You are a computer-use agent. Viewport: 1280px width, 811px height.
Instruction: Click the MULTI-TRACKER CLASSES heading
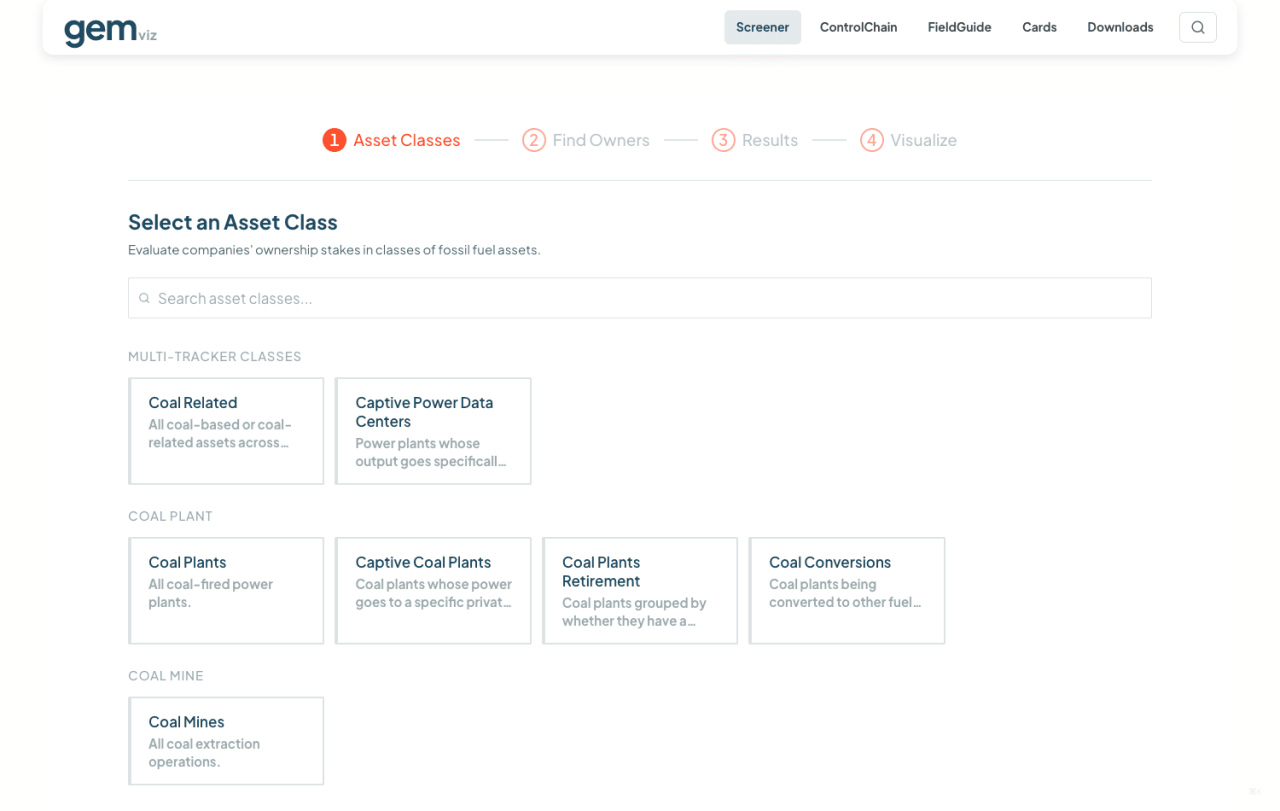pyautogui.click(x=215, y=356)
